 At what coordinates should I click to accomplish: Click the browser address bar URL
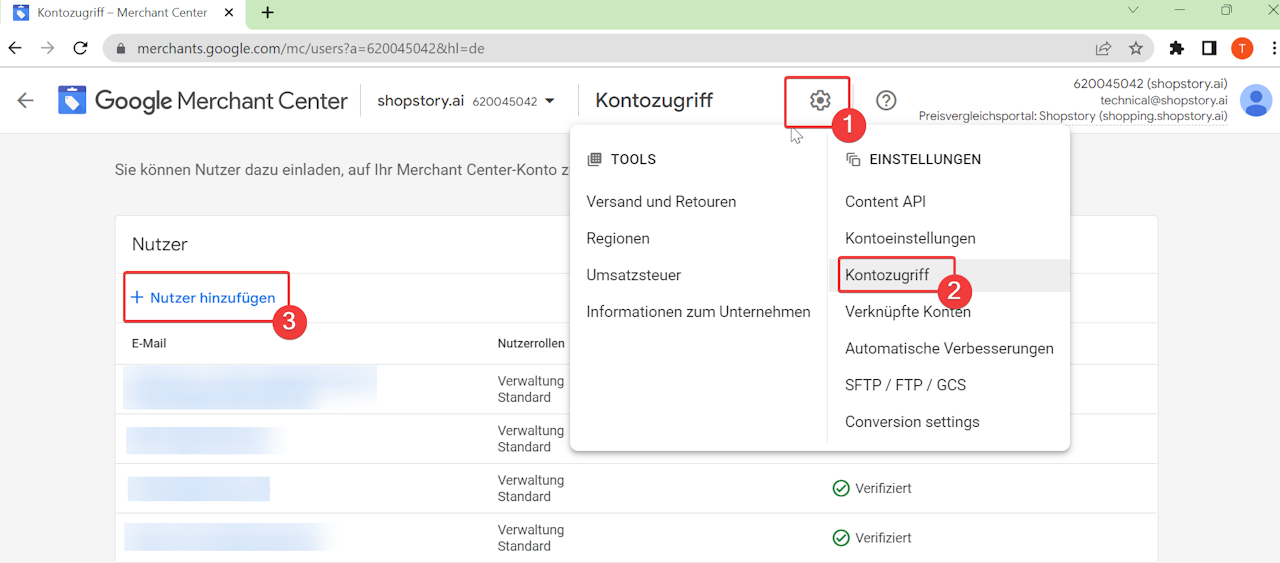[310, 48]
